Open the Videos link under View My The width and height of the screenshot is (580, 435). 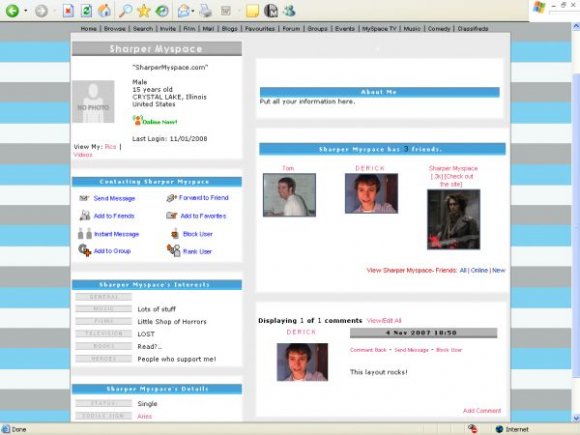(83, 155)
